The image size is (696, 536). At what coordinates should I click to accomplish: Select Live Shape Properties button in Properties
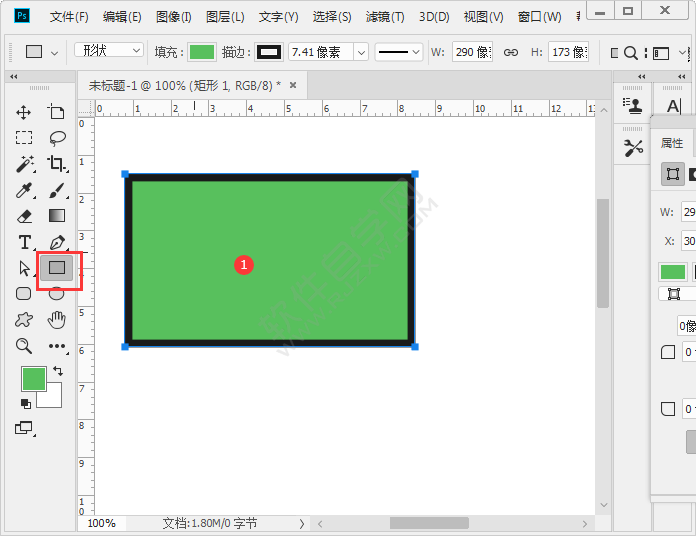pos(673,174)
